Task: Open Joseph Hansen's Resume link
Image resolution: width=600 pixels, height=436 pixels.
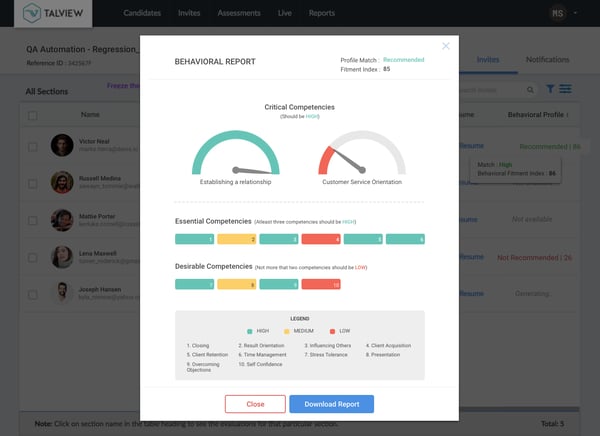Action: (x=471, y=294)
